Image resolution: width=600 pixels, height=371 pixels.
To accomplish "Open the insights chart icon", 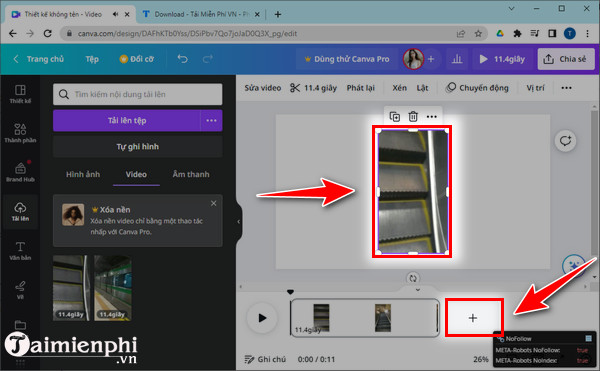I will pyautogui.click(x=457, y=59).
